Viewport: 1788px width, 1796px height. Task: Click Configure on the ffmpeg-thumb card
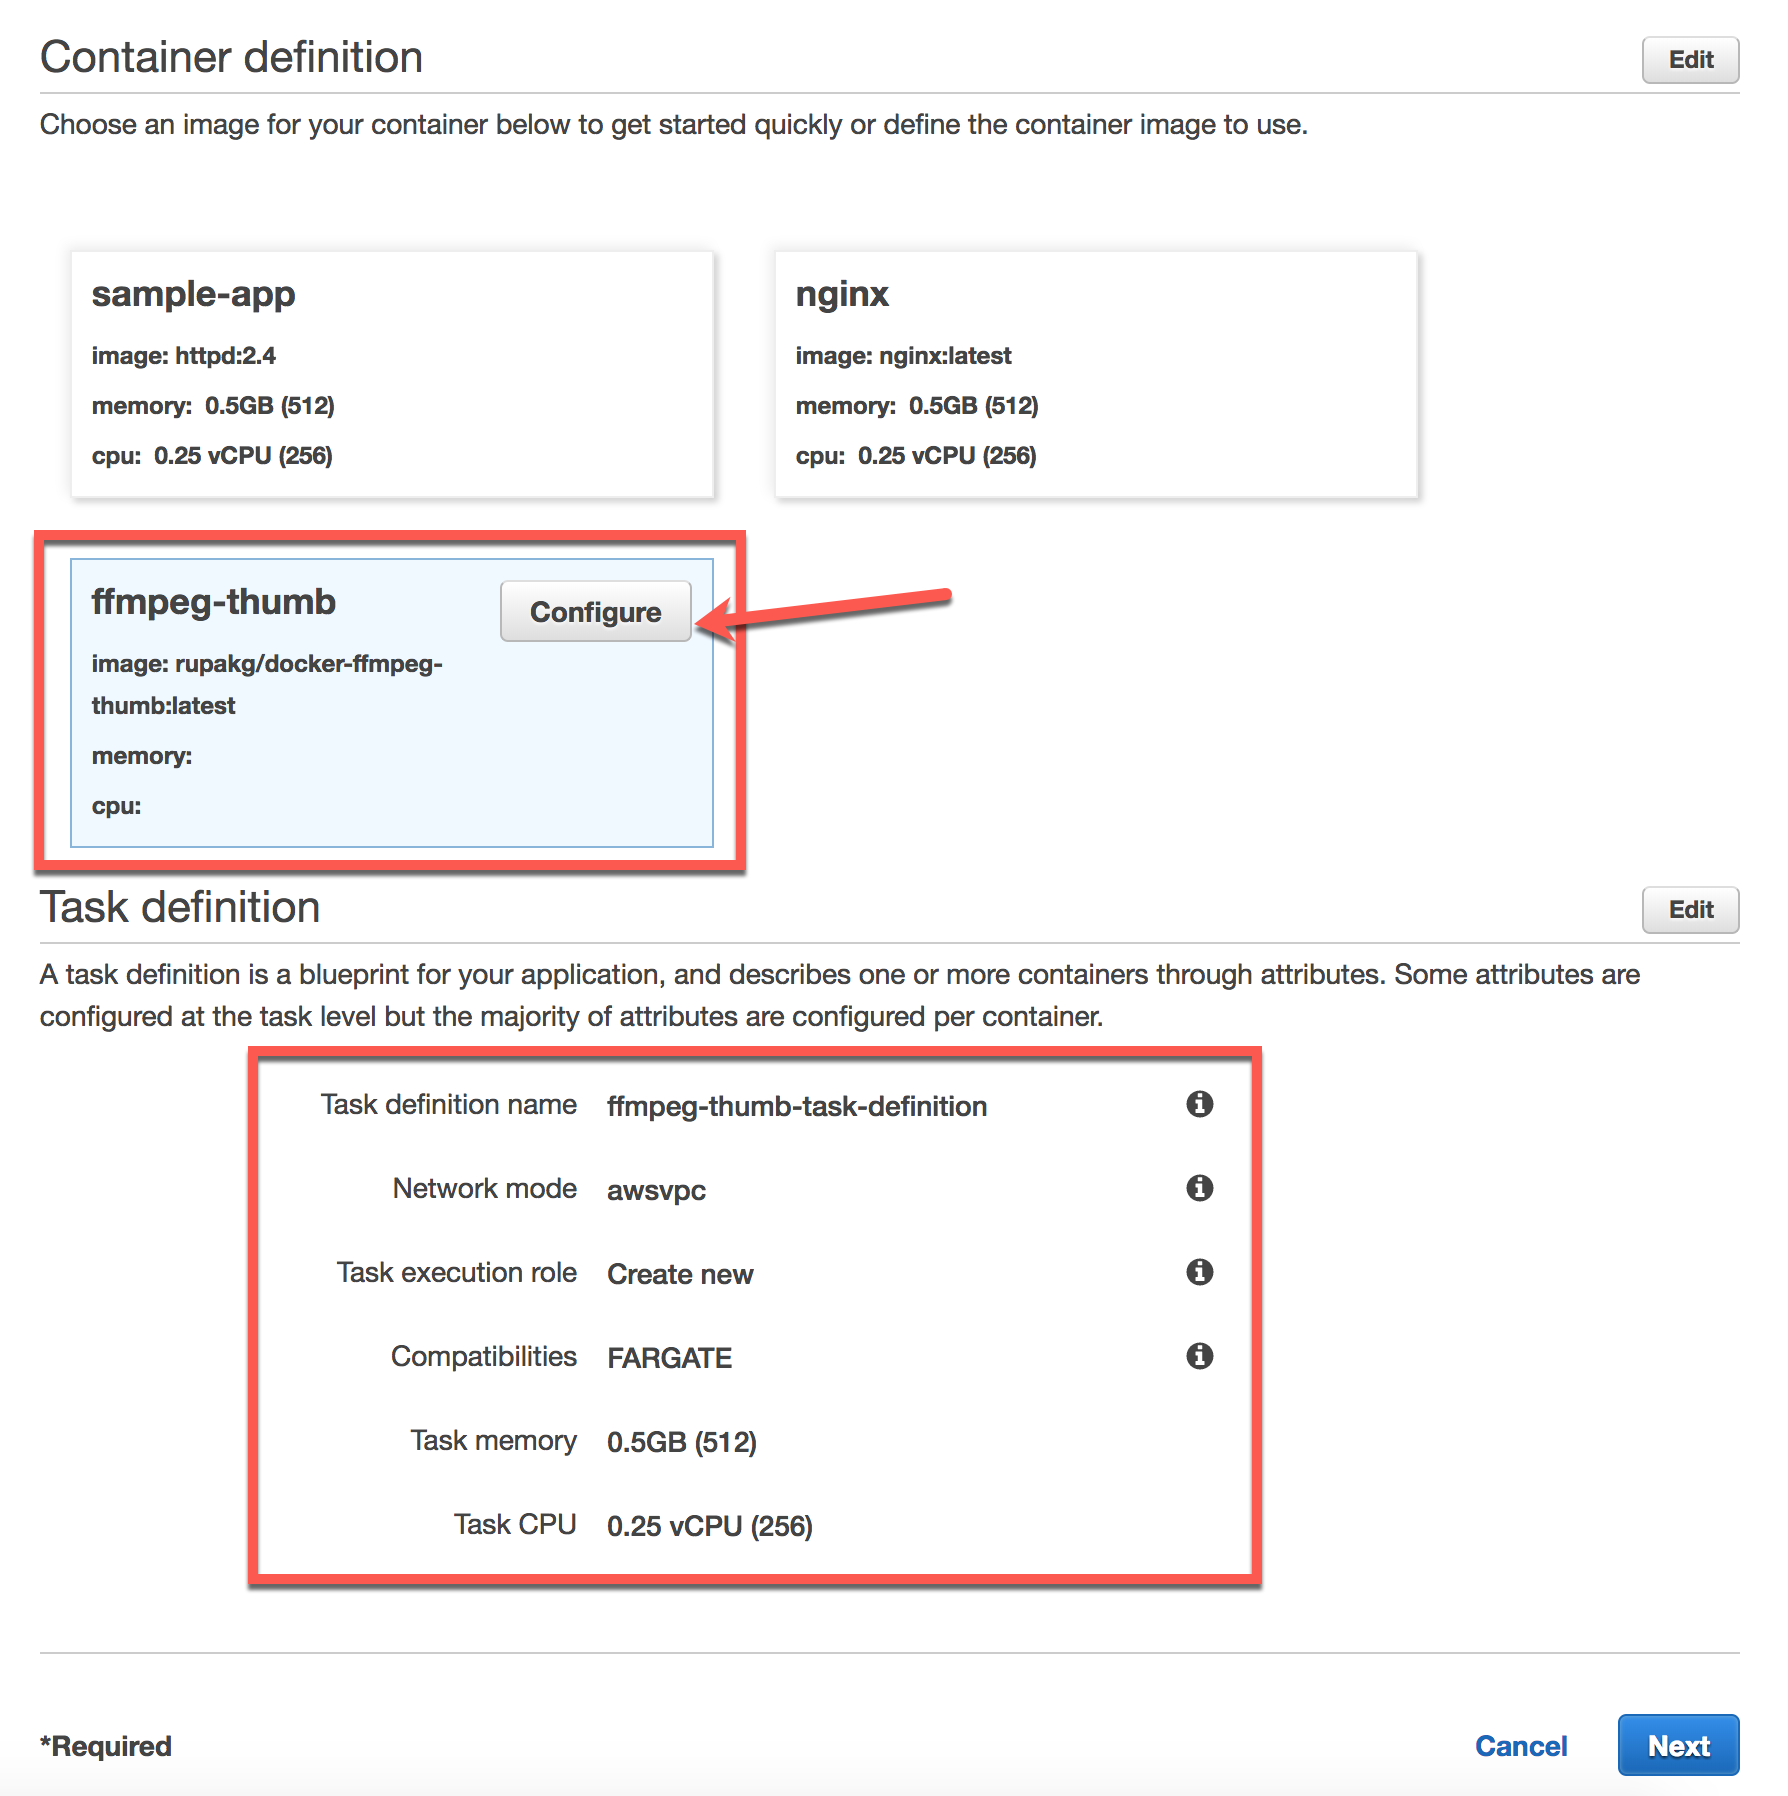pyautogui.click(x=595, y=611)
